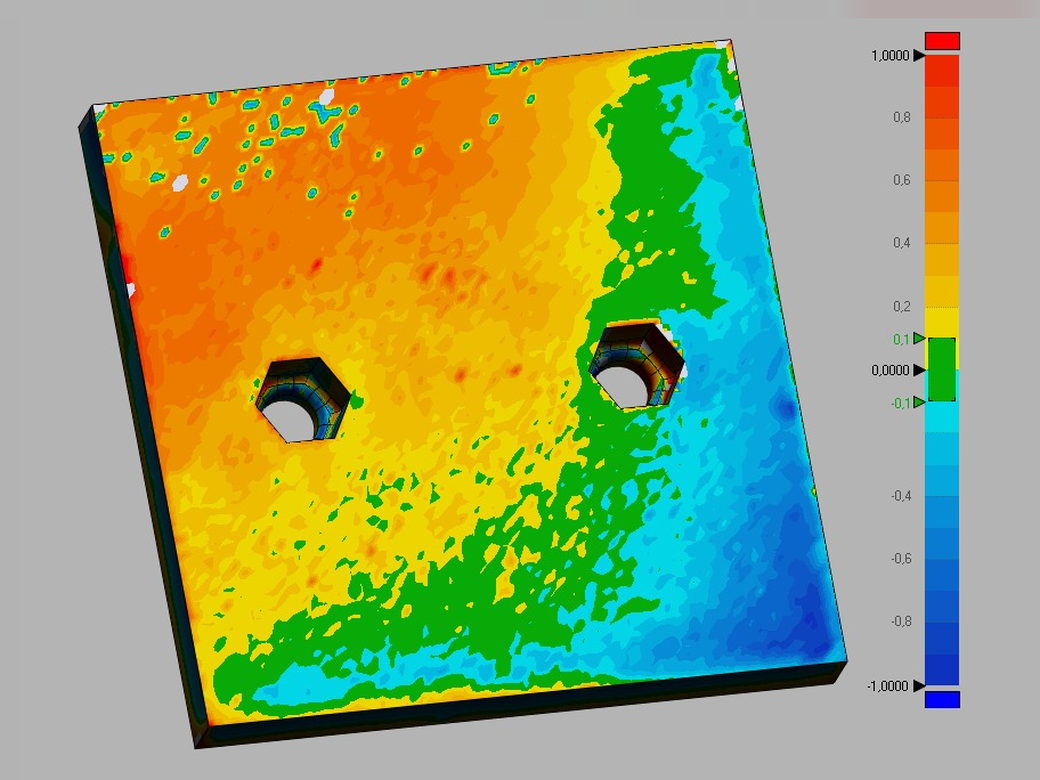The height and width of the screenshot is (780, 1040).
Task: Click the green lower tolerance marker at -0,1
Action: (x=919, y=402)
